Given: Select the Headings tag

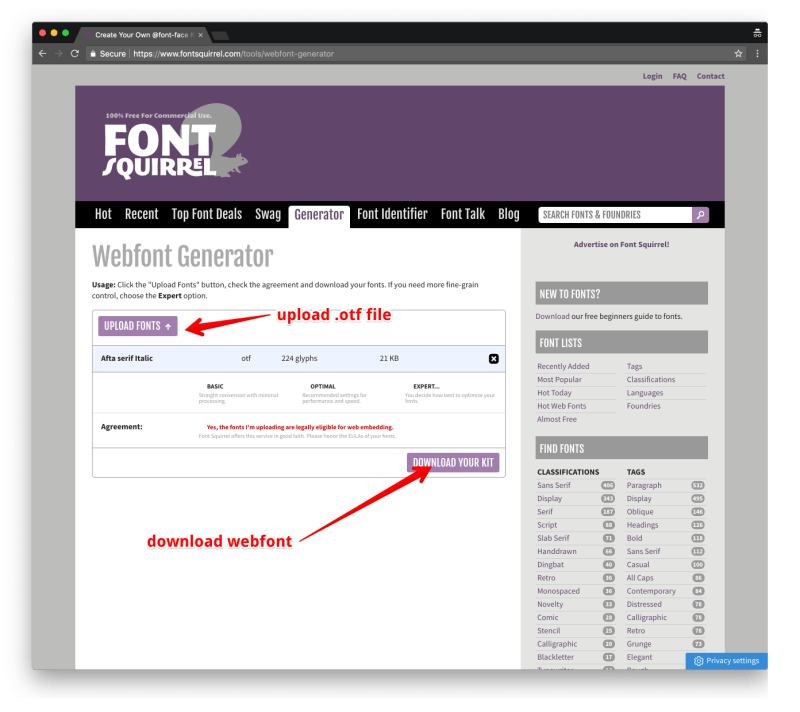Looking at the screenshot, I should coord(642,525).
